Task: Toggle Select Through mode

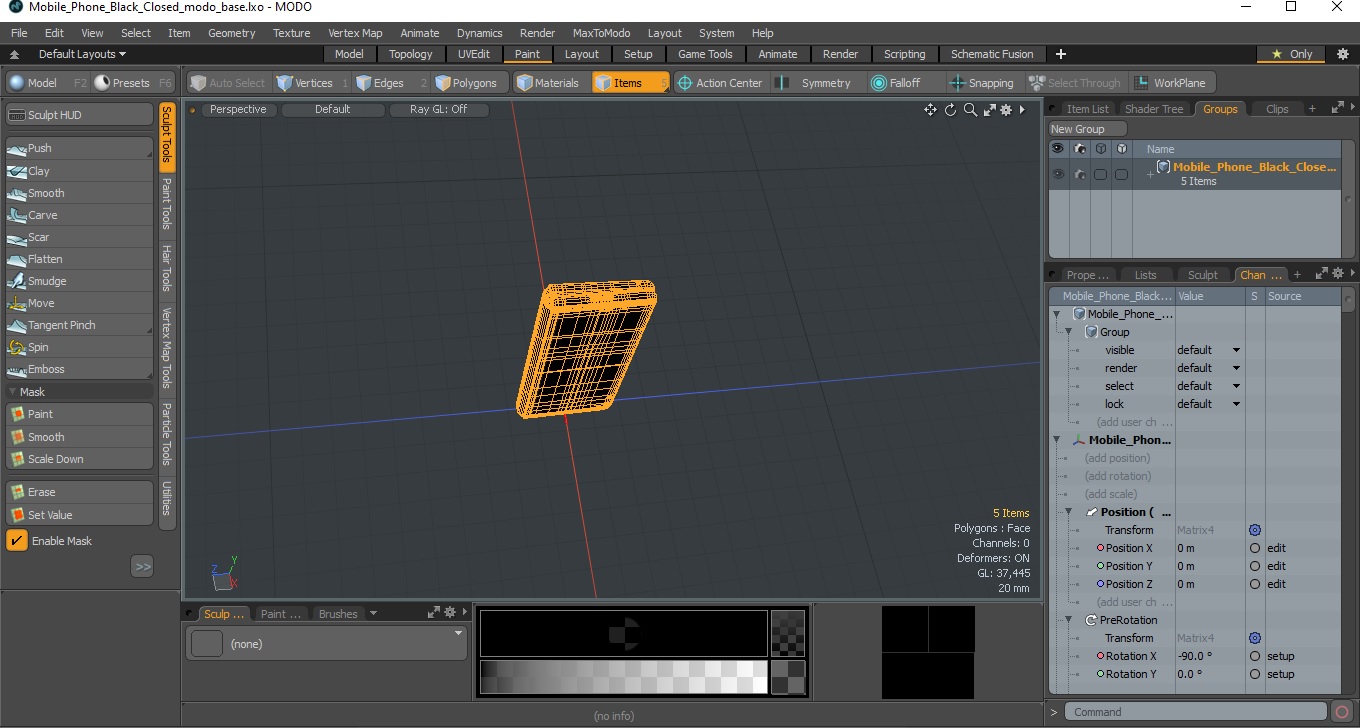Action: coord(1075,83)
